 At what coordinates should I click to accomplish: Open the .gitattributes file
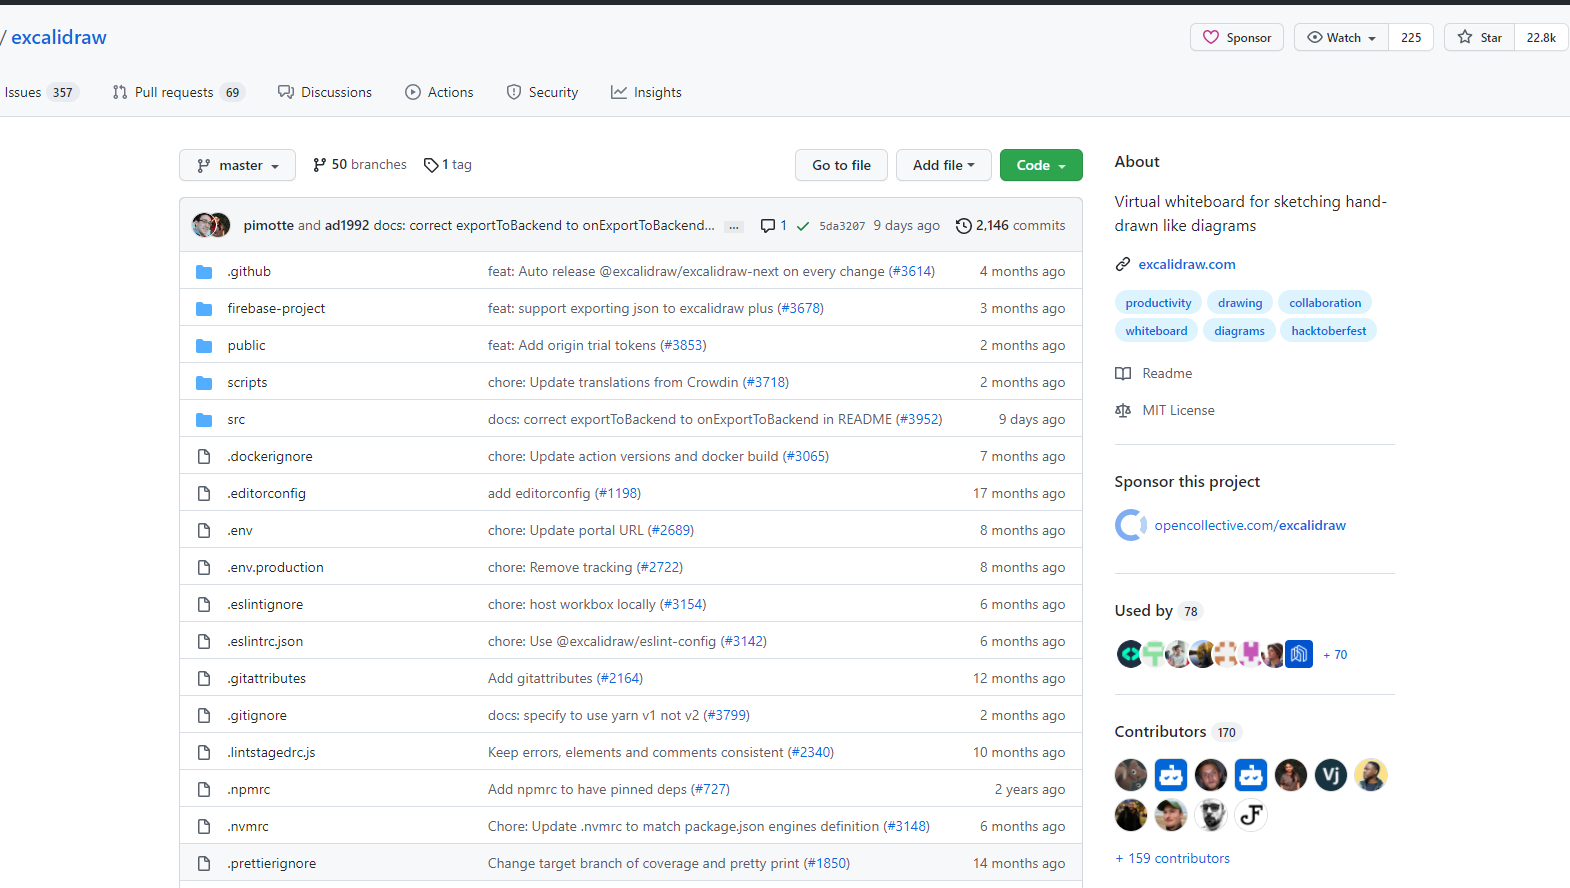(267, 679)
